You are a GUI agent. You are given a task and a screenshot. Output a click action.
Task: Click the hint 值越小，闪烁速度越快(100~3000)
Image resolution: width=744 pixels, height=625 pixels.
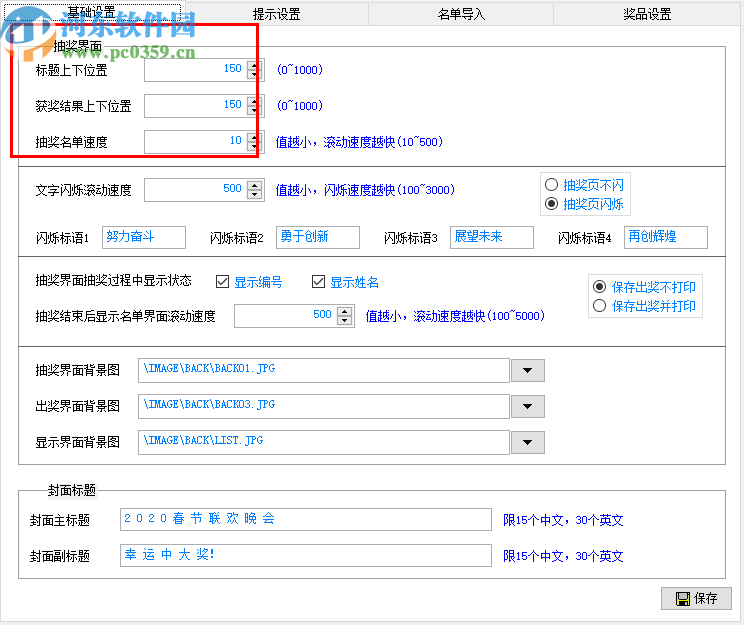[x=365, y=190]
